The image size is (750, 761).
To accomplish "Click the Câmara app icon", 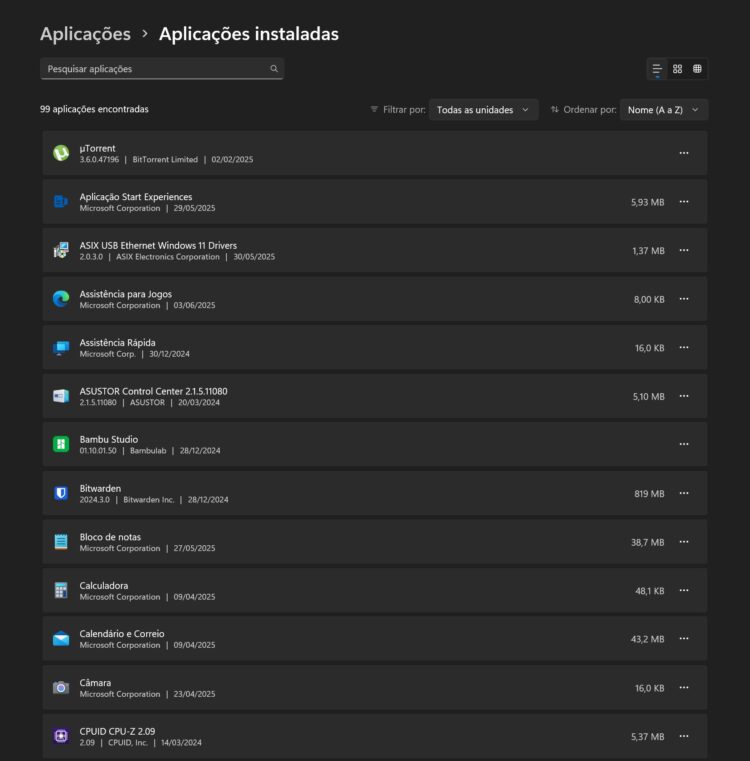I will (61, 687).
